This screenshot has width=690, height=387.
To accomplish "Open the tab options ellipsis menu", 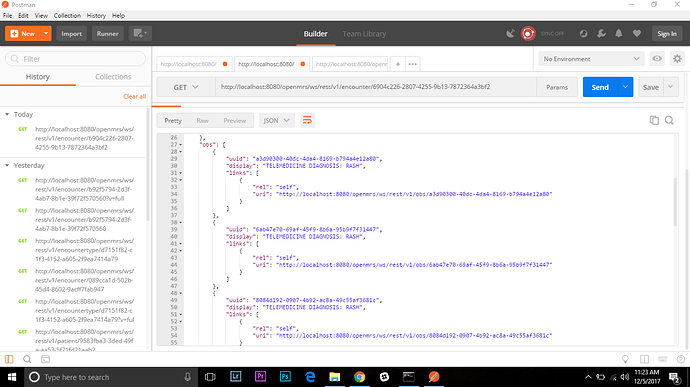I will [x=412, y=64].
